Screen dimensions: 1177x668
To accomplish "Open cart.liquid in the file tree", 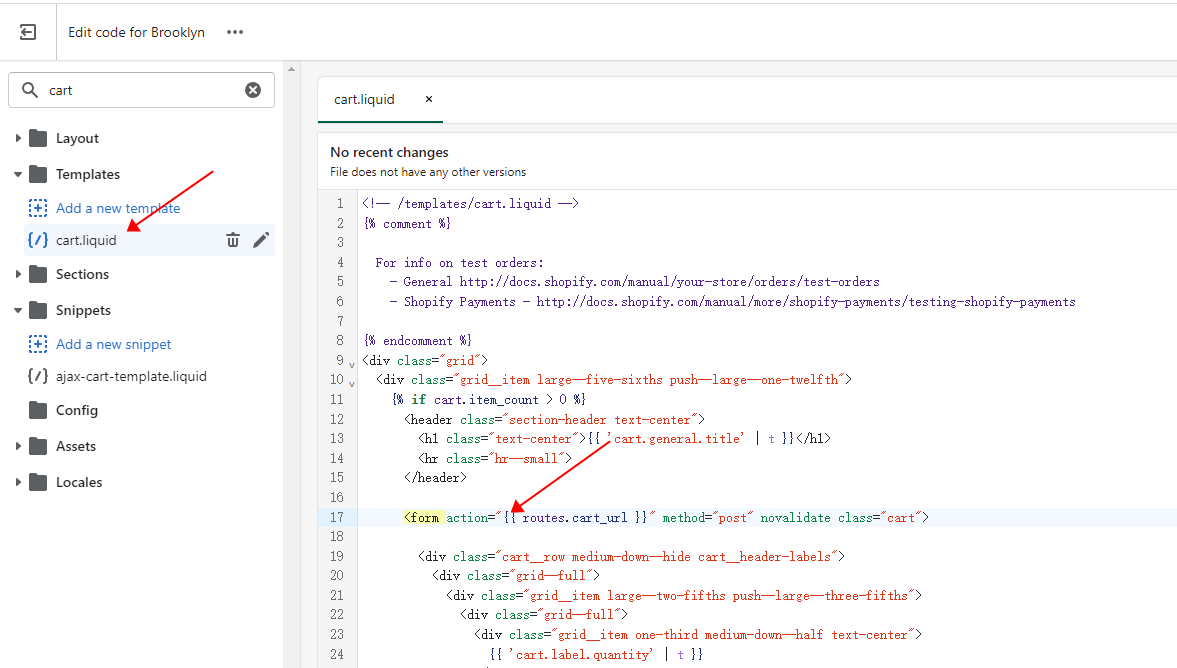I will [86, 240].
